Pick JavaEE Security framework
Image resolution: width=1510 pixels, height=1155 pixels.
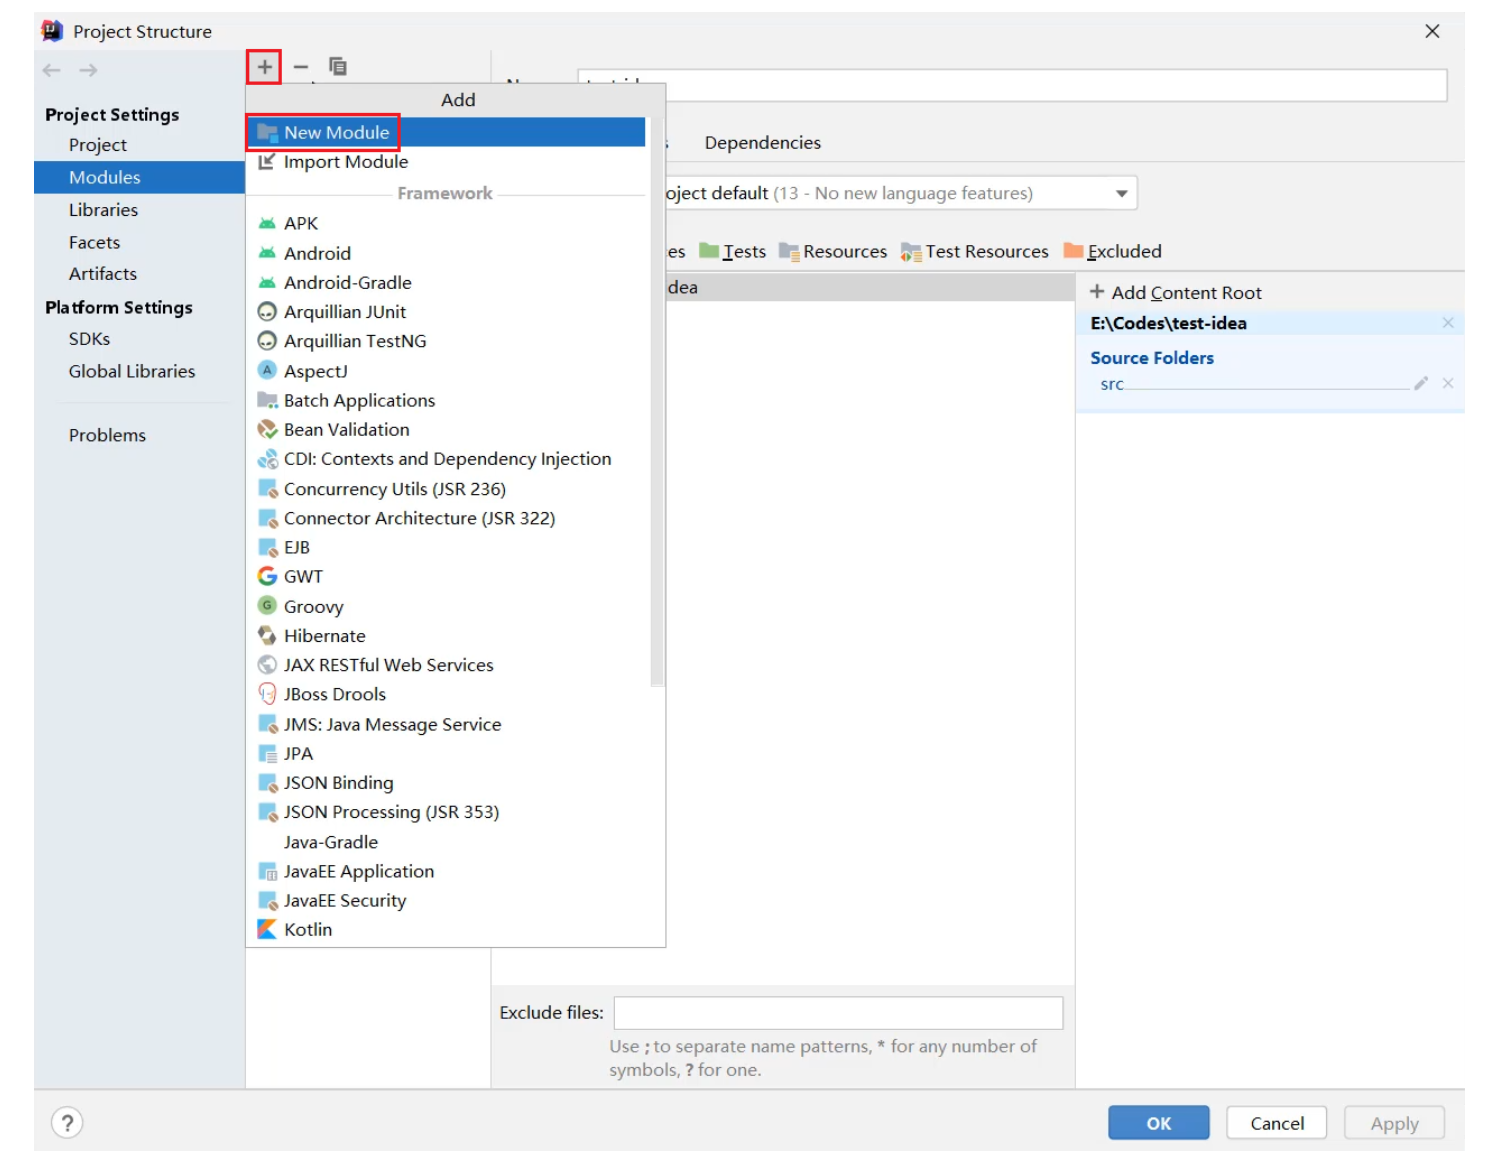446,900
